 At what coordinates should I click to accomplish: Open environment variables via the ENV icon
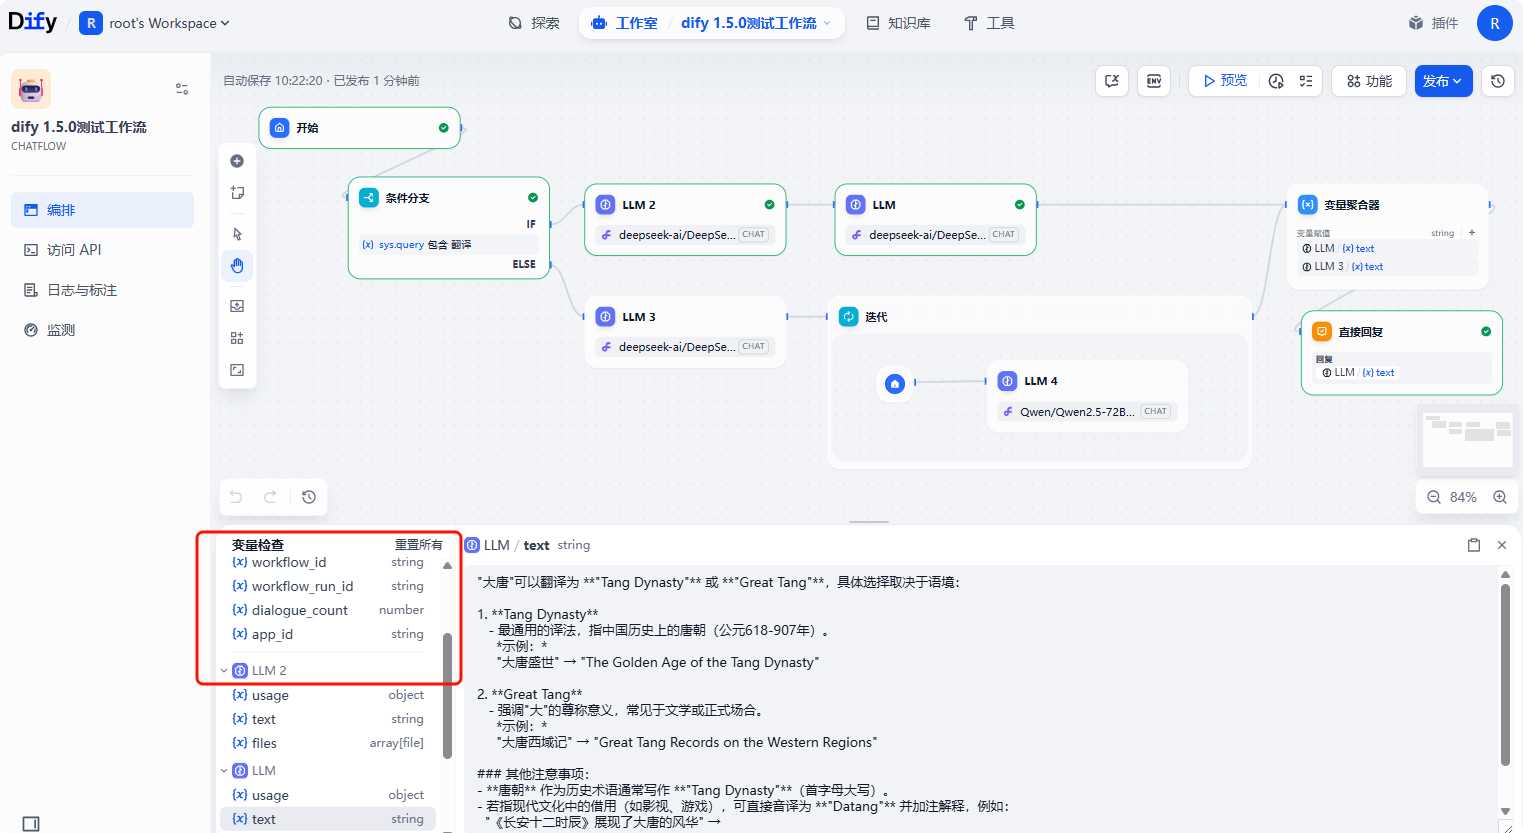click(1154, 81)
